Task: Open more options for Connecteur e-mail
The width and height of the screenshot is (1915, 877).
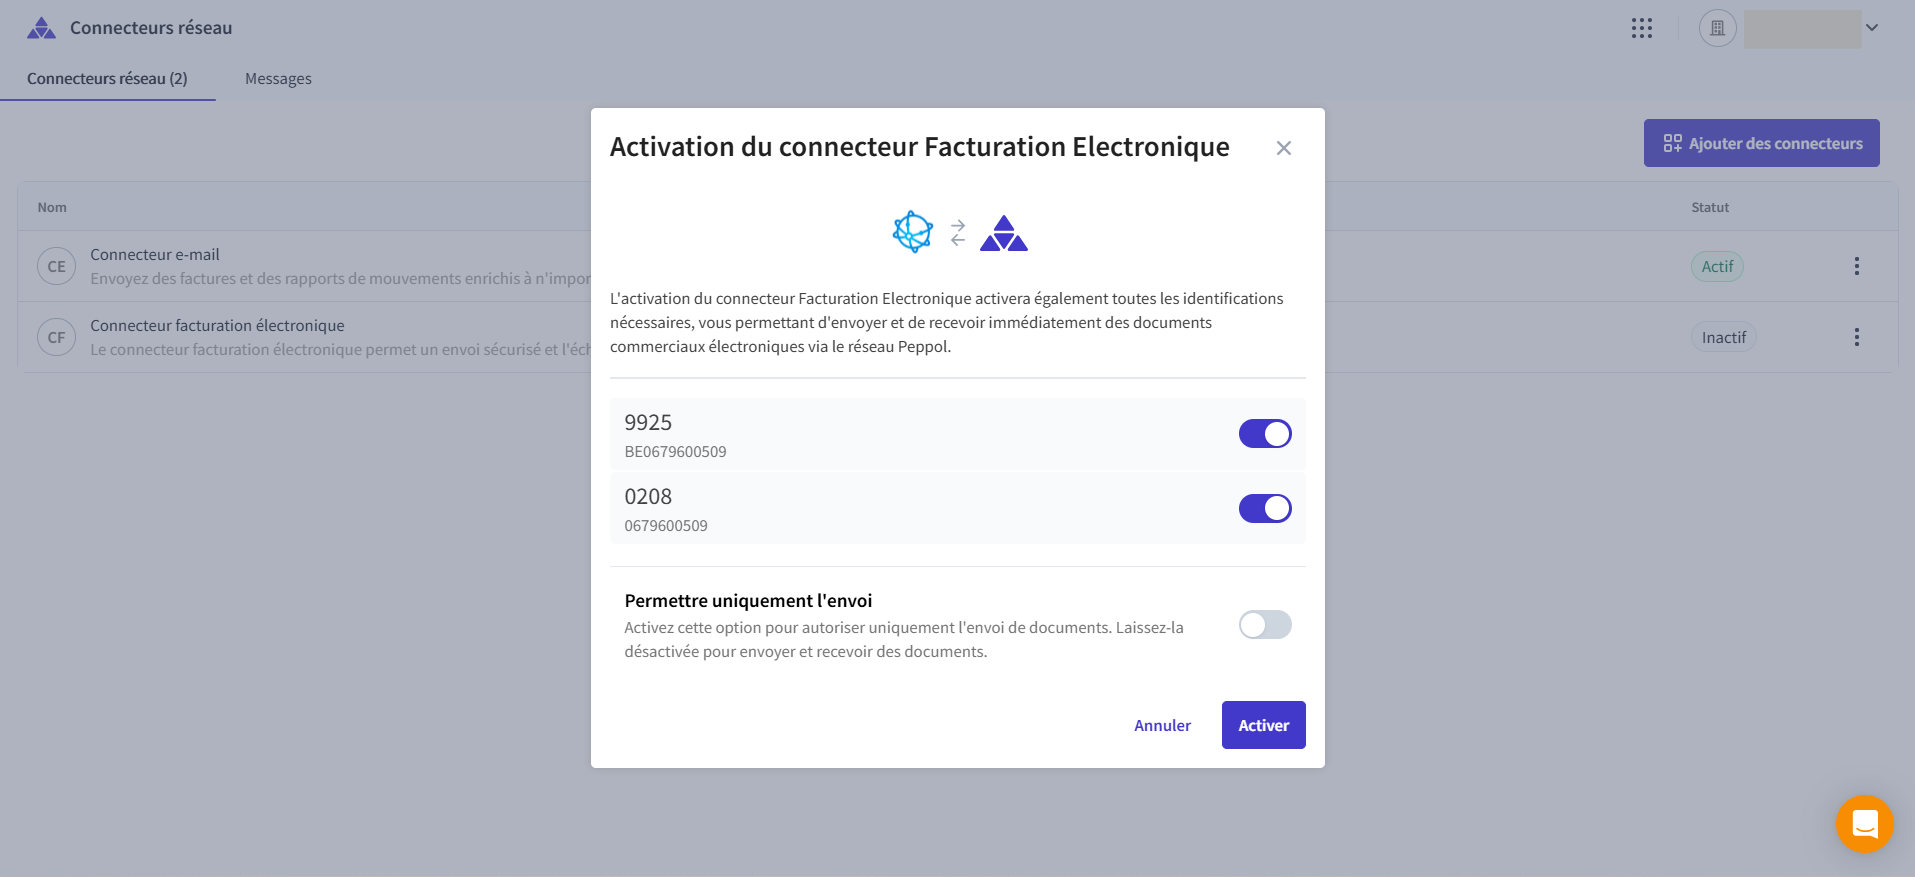Action: click(1856, 266)
